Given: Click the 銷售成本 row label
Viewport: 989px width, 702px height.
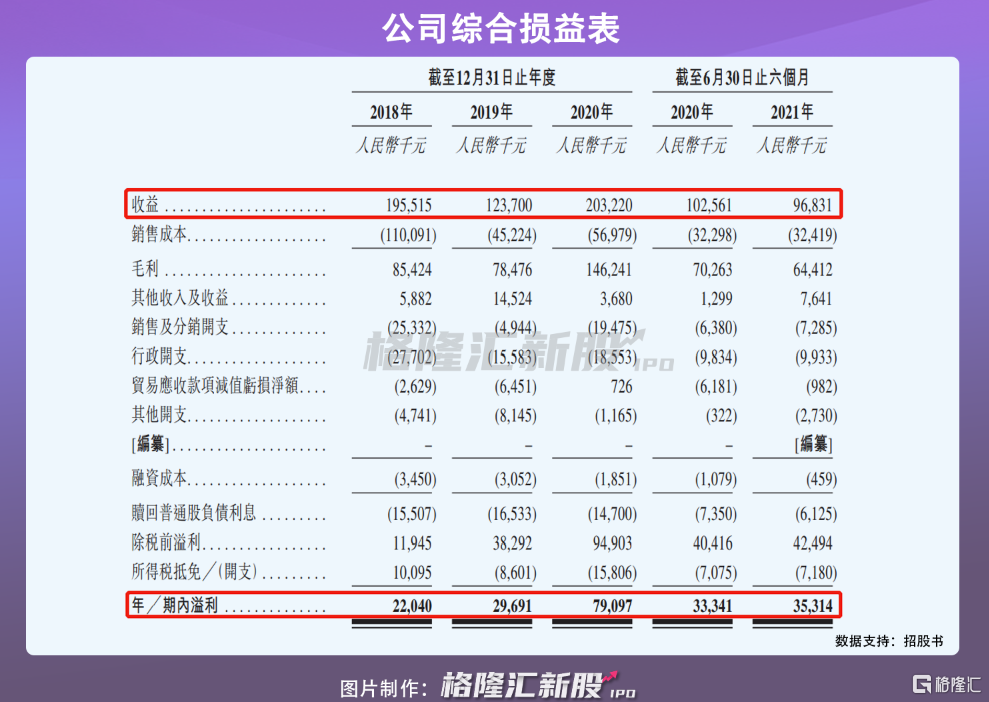Looking at the screenshot, I should click(x=160, y=236).
